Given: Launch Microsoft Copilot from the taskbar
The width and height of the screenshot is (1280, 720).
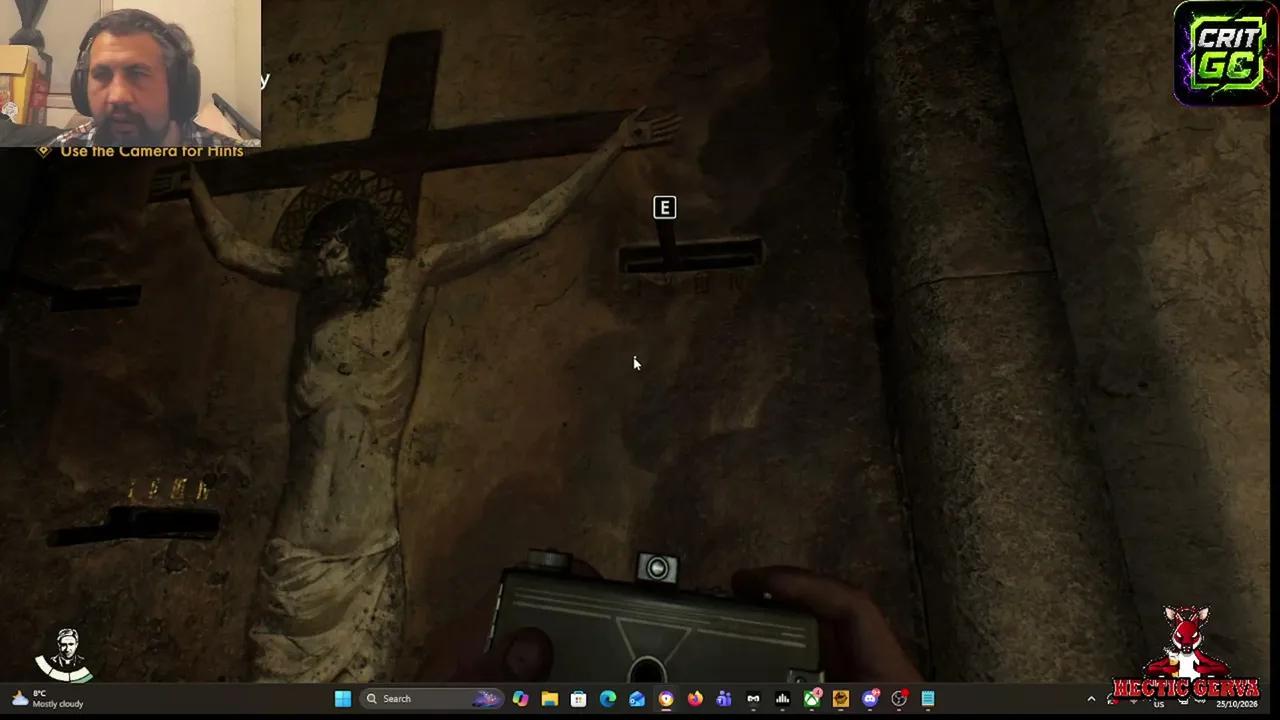Looking at the screenshot, I should coord(520,699).
